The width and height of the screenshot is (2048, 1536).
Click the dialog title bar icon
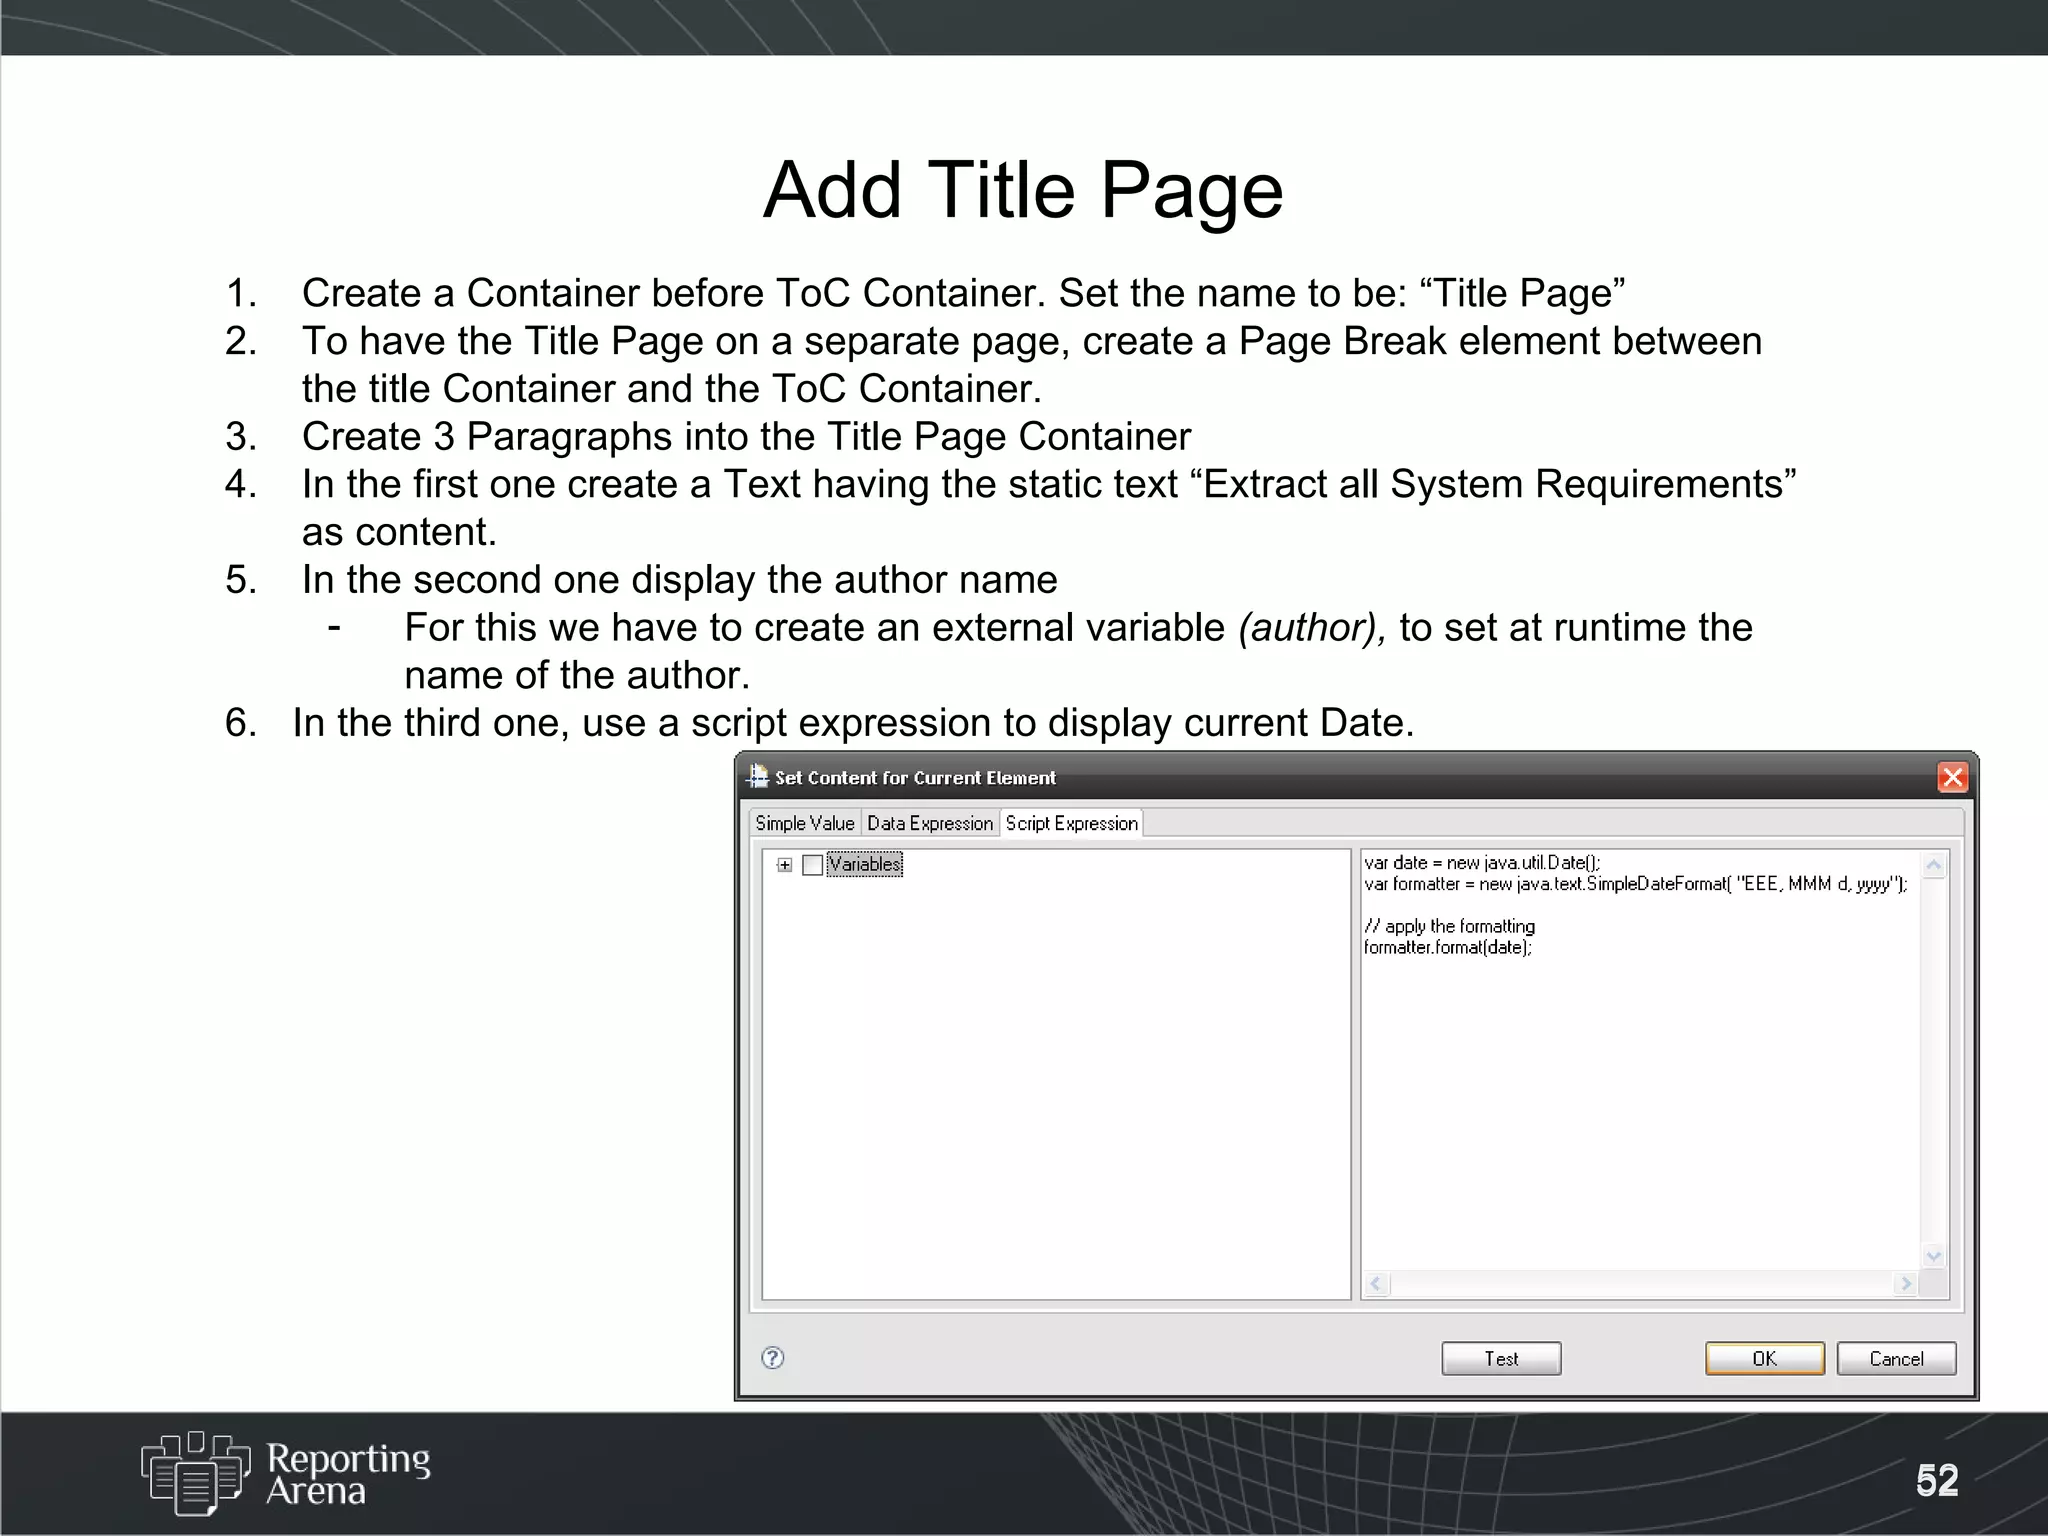point(758,776)
